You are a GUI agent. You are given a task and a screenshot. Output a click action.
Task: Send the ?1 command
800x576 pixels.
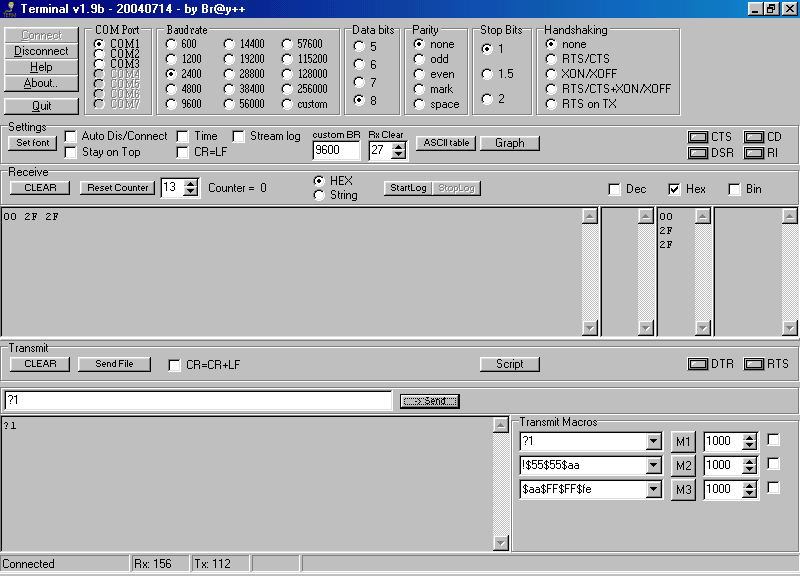click(x=430, y=401)
